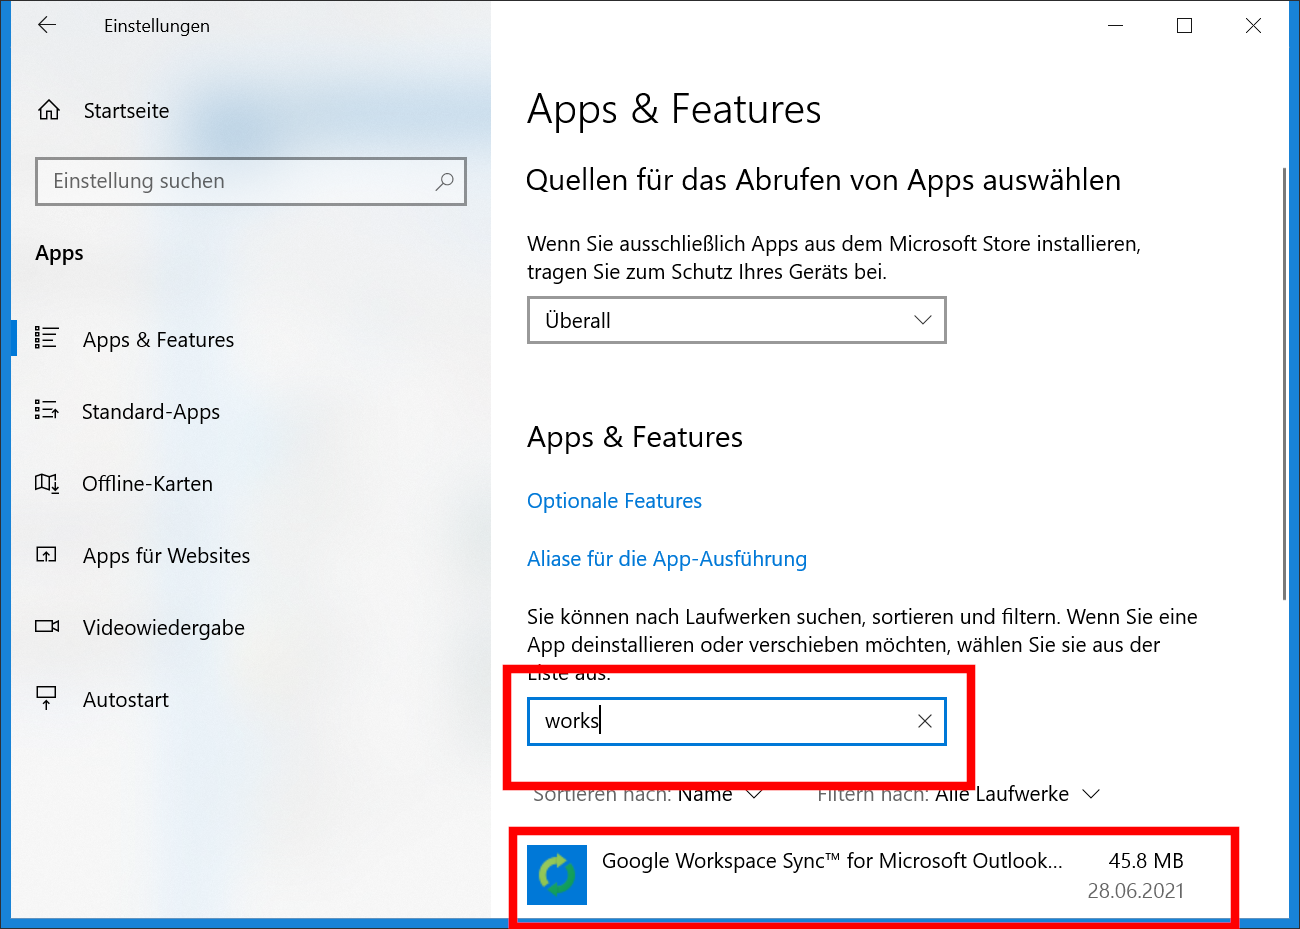The image size is (1300, 929).
Task: Click the Autostart sidebar icon
Action: point(47,699)
